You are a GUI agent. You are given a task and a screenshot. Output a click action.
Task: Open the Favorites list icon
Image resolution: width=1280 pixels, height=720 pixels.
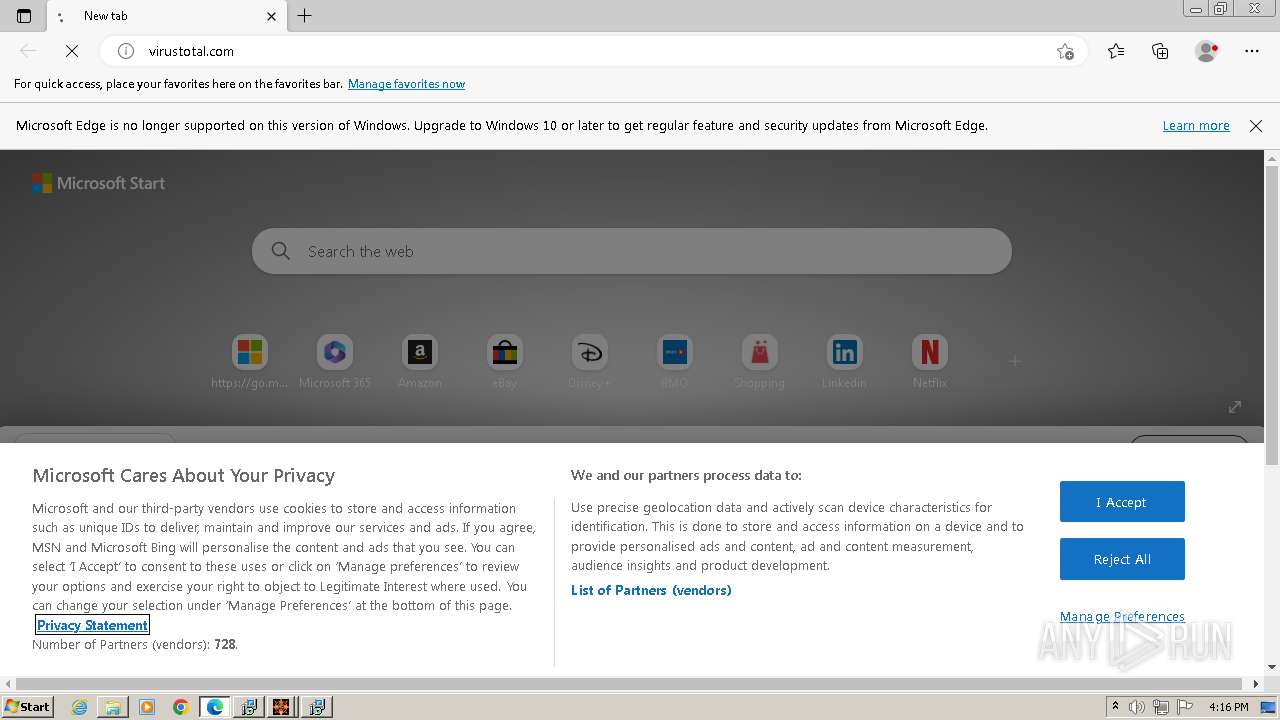(1116, 51)
